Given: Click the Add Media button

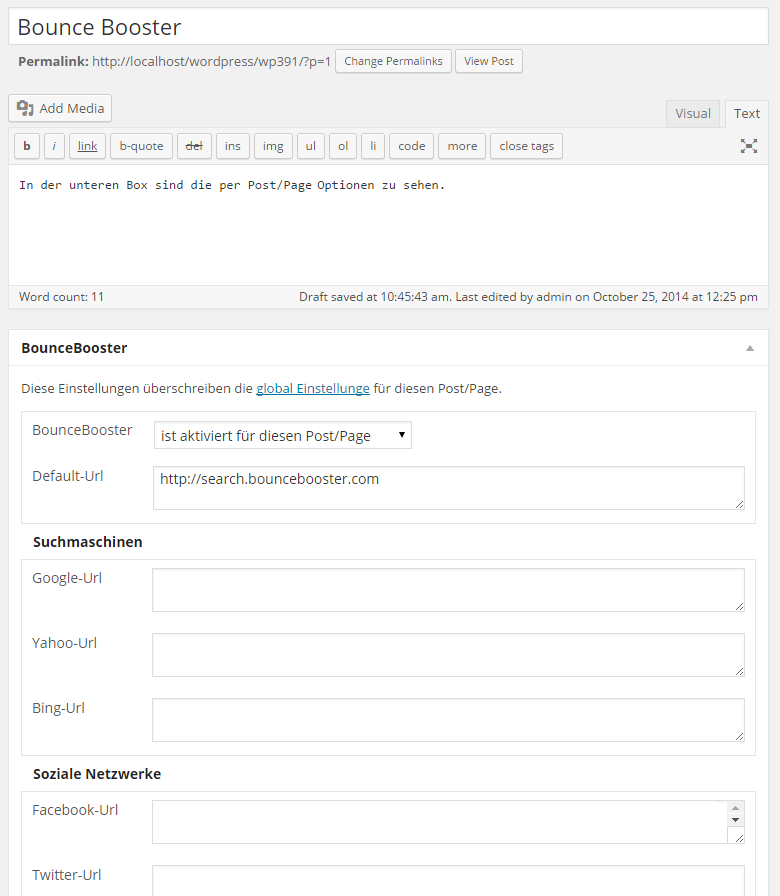Looking at the screenshot, I should click(60, 108).
